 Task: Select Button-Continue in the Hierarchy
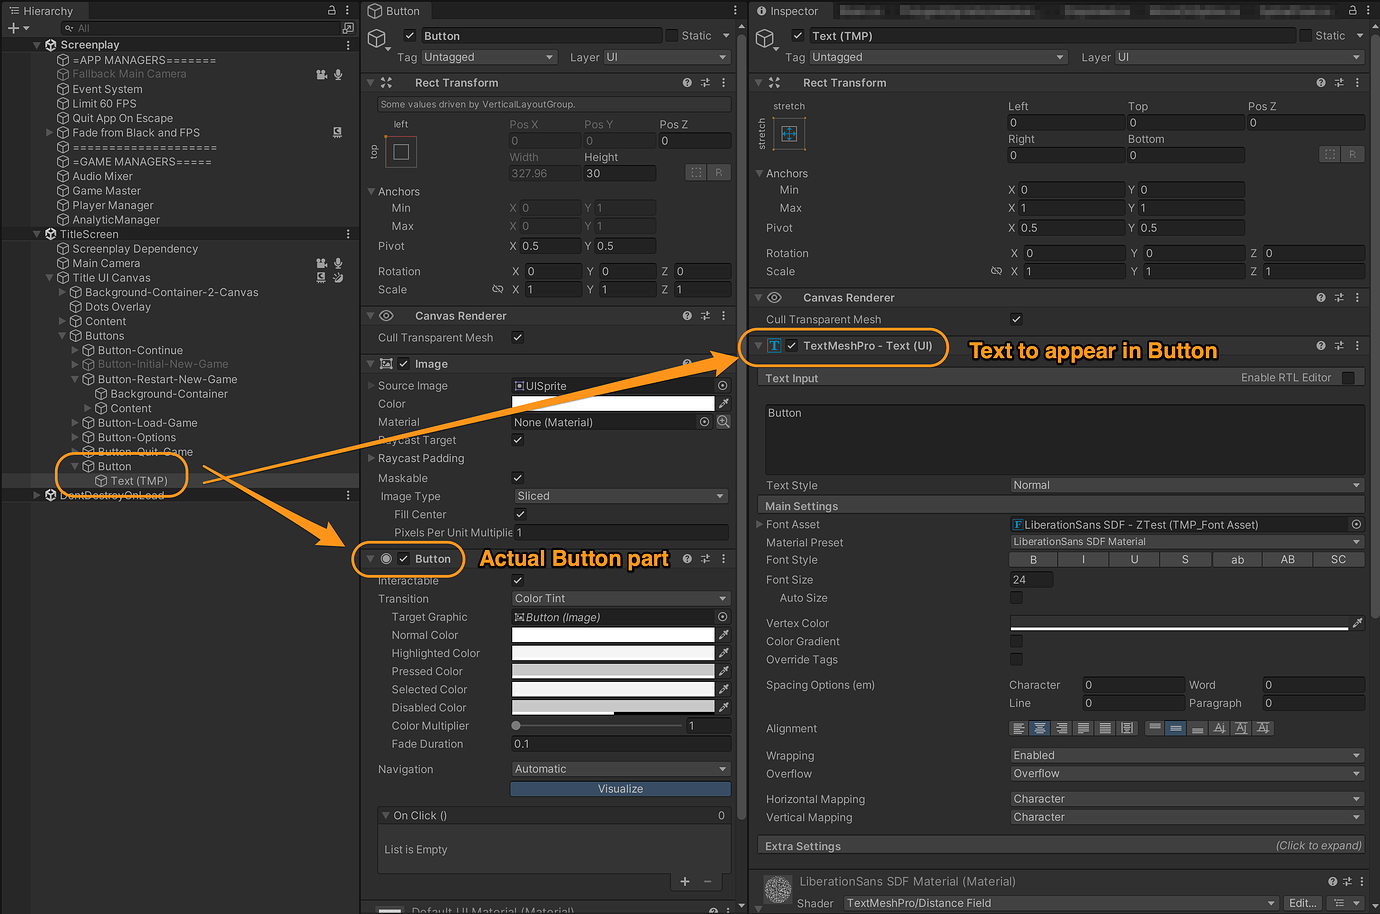pyautogui.click(x=140, y=350)
